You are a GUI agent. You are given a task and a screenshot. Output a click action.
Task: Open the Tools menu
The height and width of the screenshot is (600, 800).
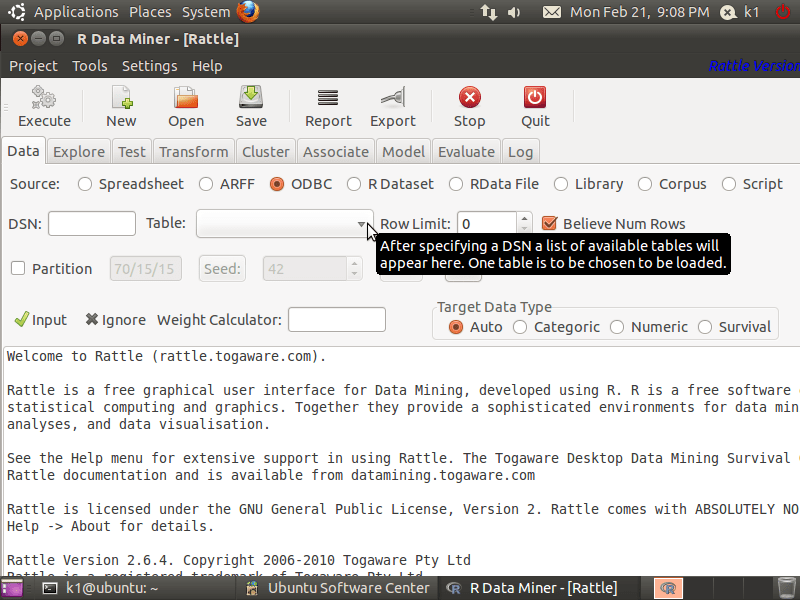(89, 66)
